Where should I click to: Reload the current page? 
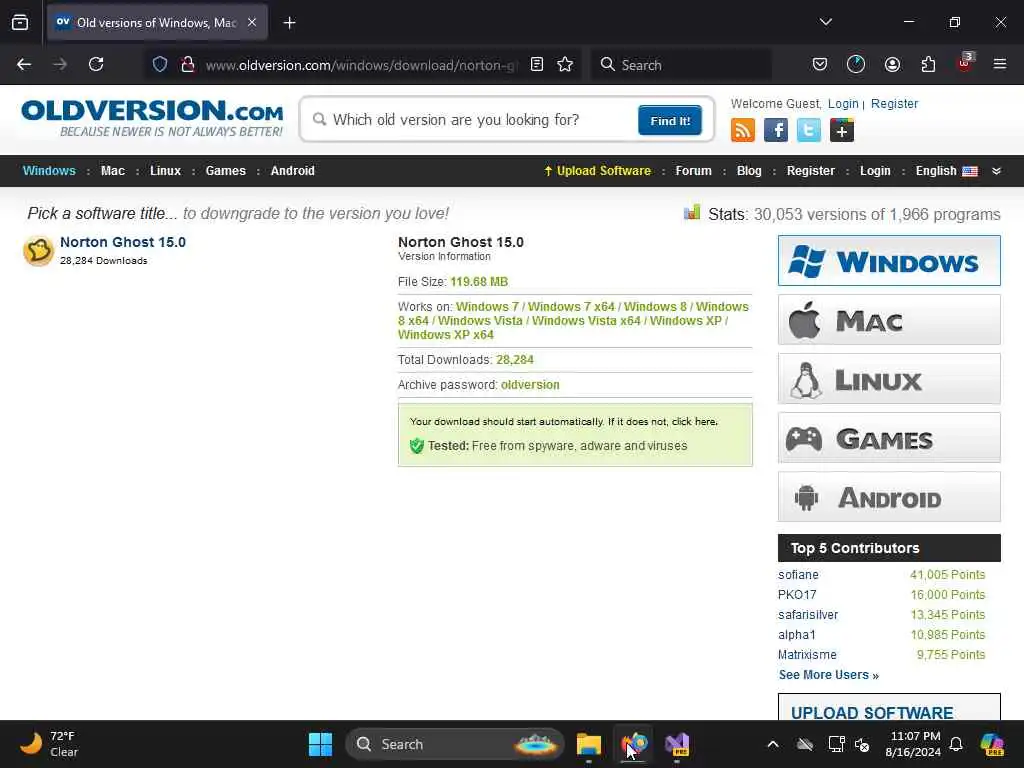click(x=96, y=64)
